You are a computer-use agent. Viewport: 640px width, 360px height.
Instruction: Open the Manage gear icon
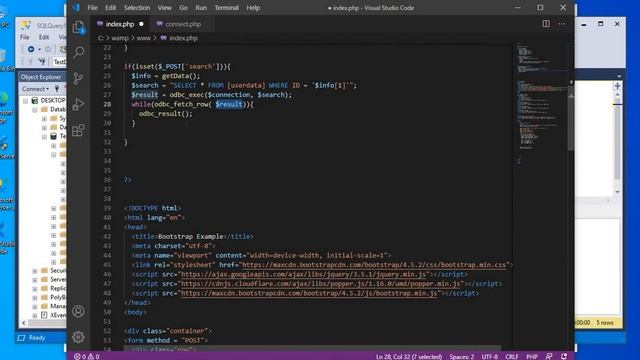pos(78,337)
